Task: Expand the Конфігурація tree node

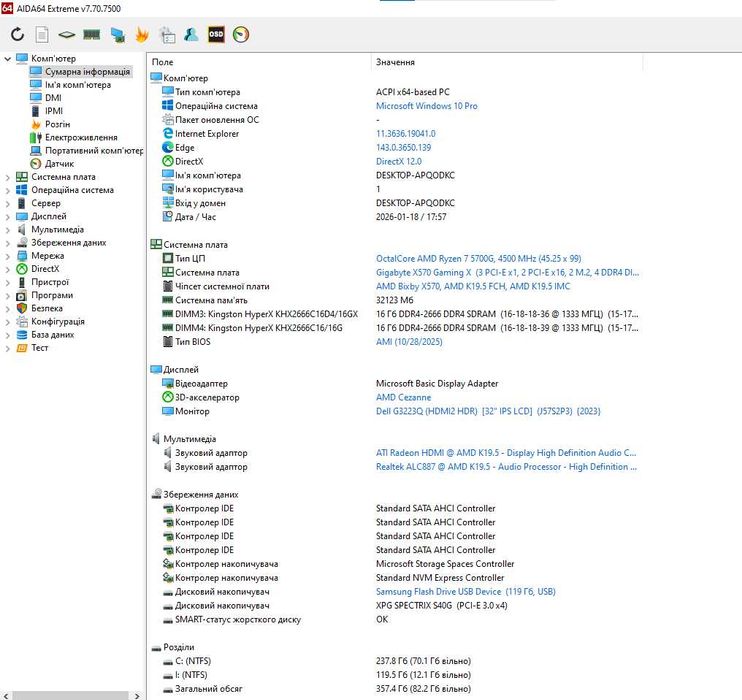Action: [8, 322]
